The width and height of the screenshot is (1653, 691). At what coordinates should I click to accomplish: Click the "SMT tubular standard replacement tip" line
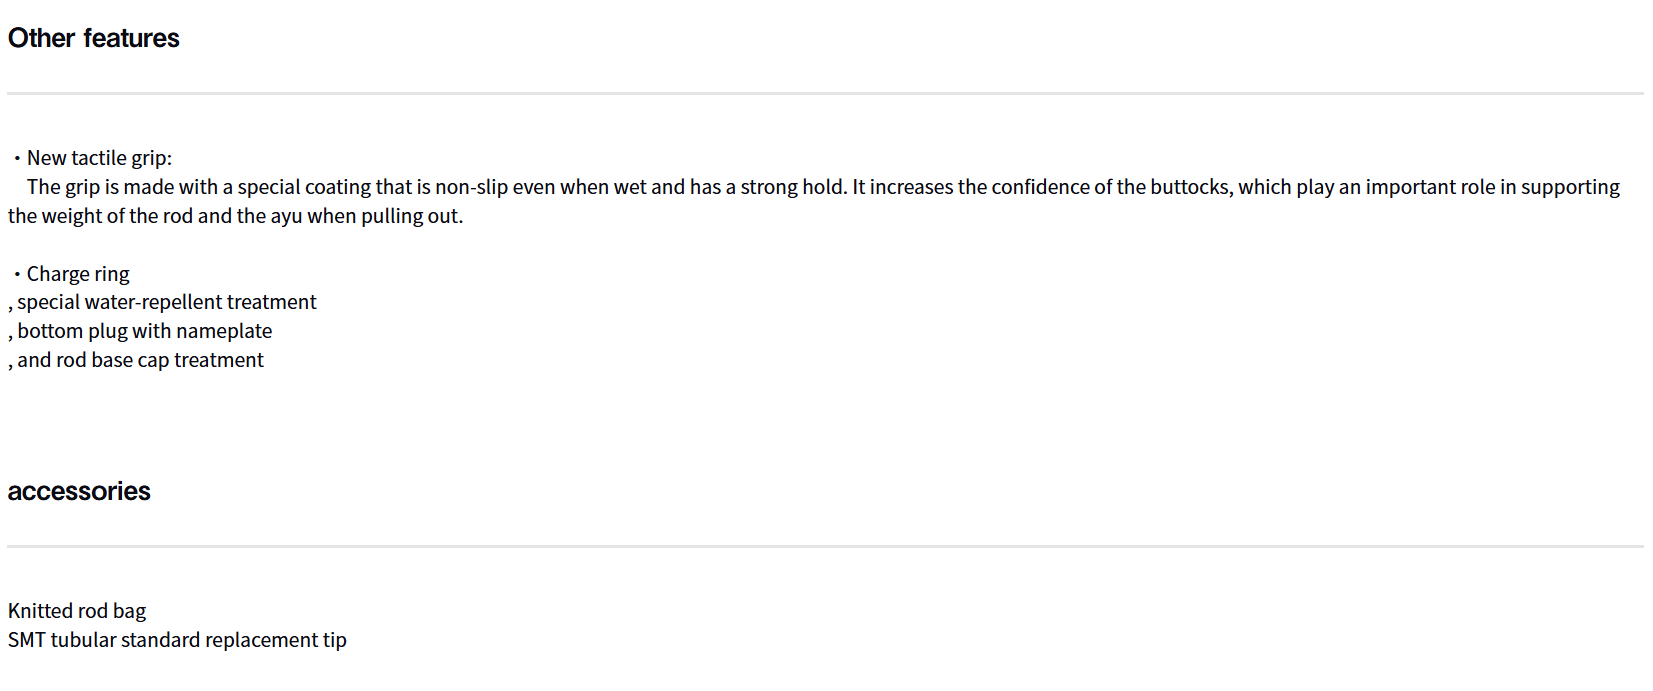tap(177, 640)
